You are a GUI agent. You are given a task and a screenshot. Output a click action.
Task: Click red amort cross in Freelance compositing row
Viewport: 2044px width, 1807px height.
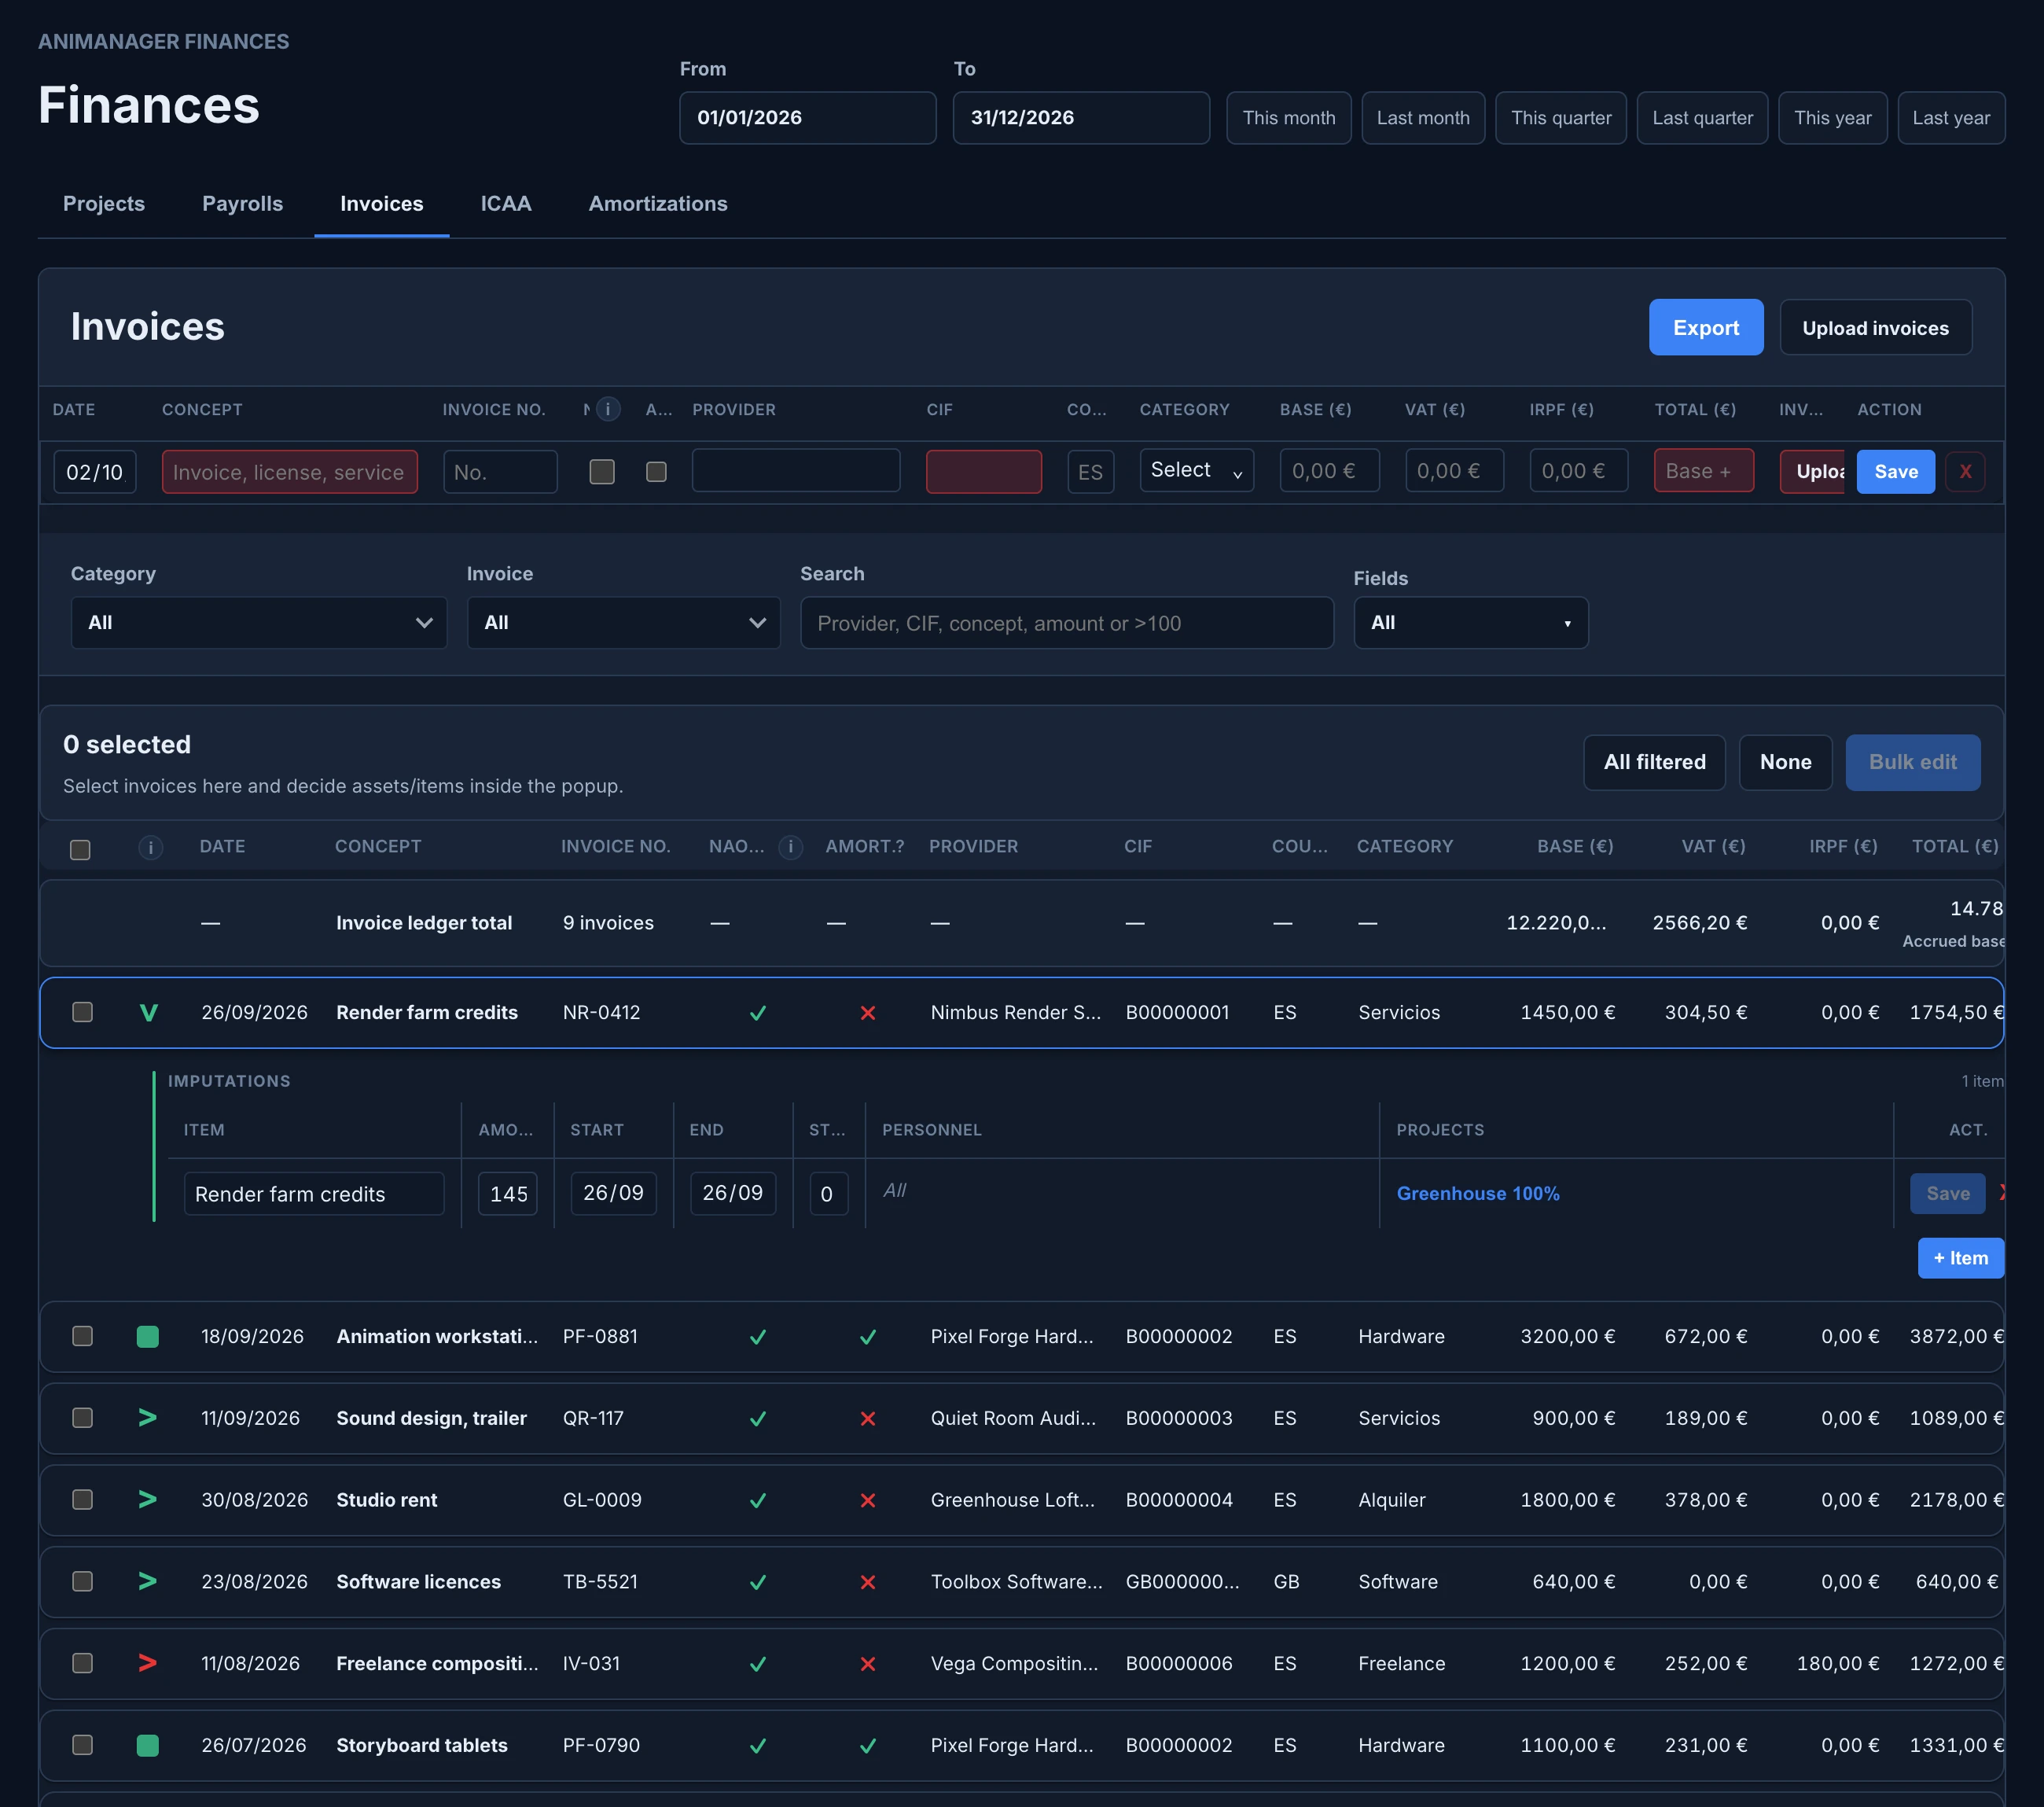click(868, 1664)
